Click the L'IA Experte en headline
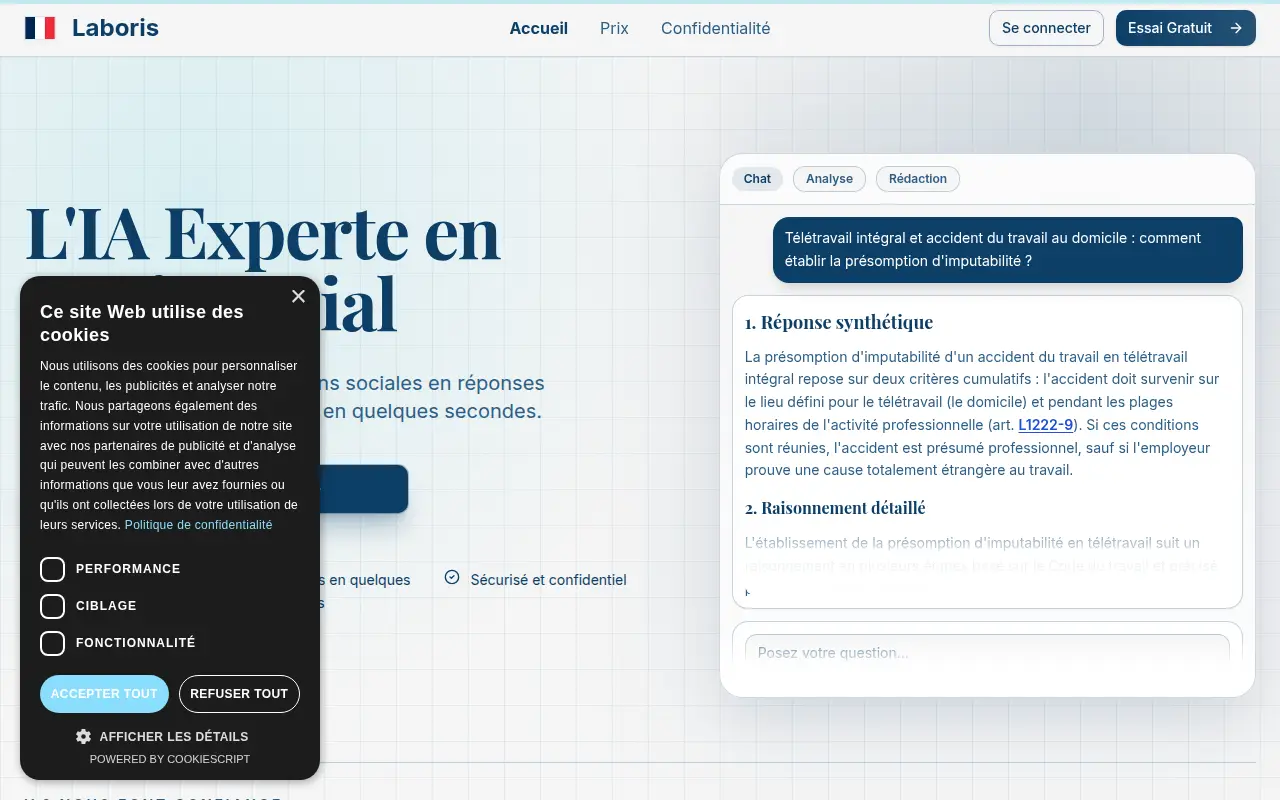Image resolution: width=1280 pixels, height=800 pixels. (x=262, y=233)
